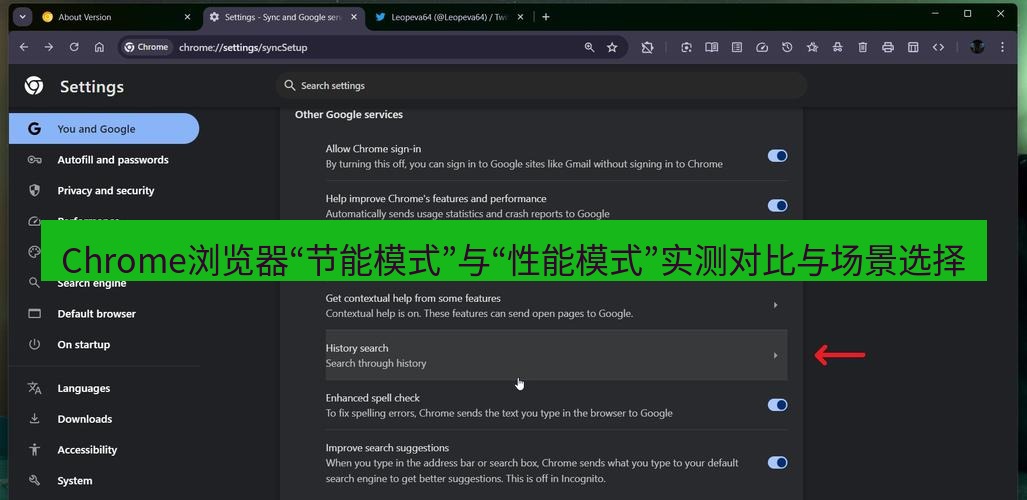Toggle Enhanced spell check off
Viewport: 1027px width, 500px height.
(x=777, y=405)
